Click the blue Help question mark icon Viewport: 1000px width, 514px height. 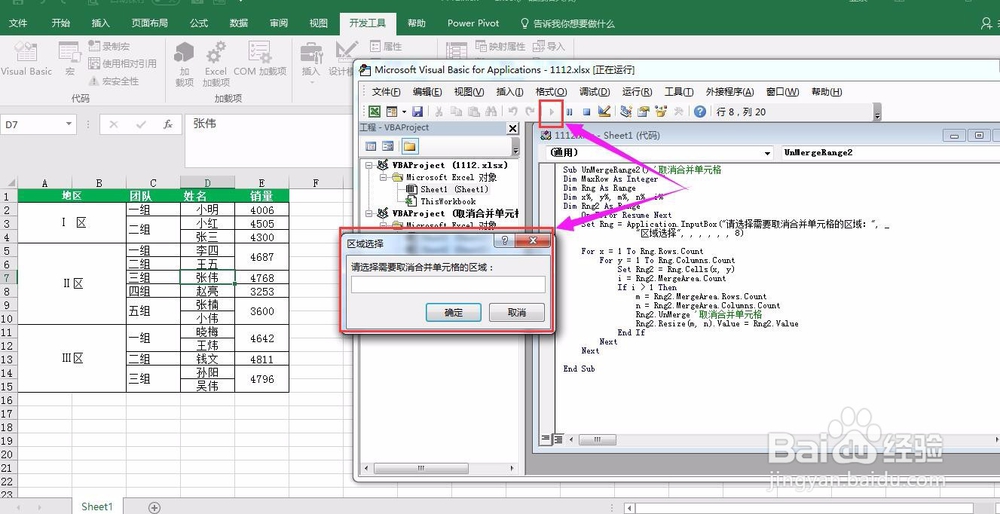tap(700, 112)
